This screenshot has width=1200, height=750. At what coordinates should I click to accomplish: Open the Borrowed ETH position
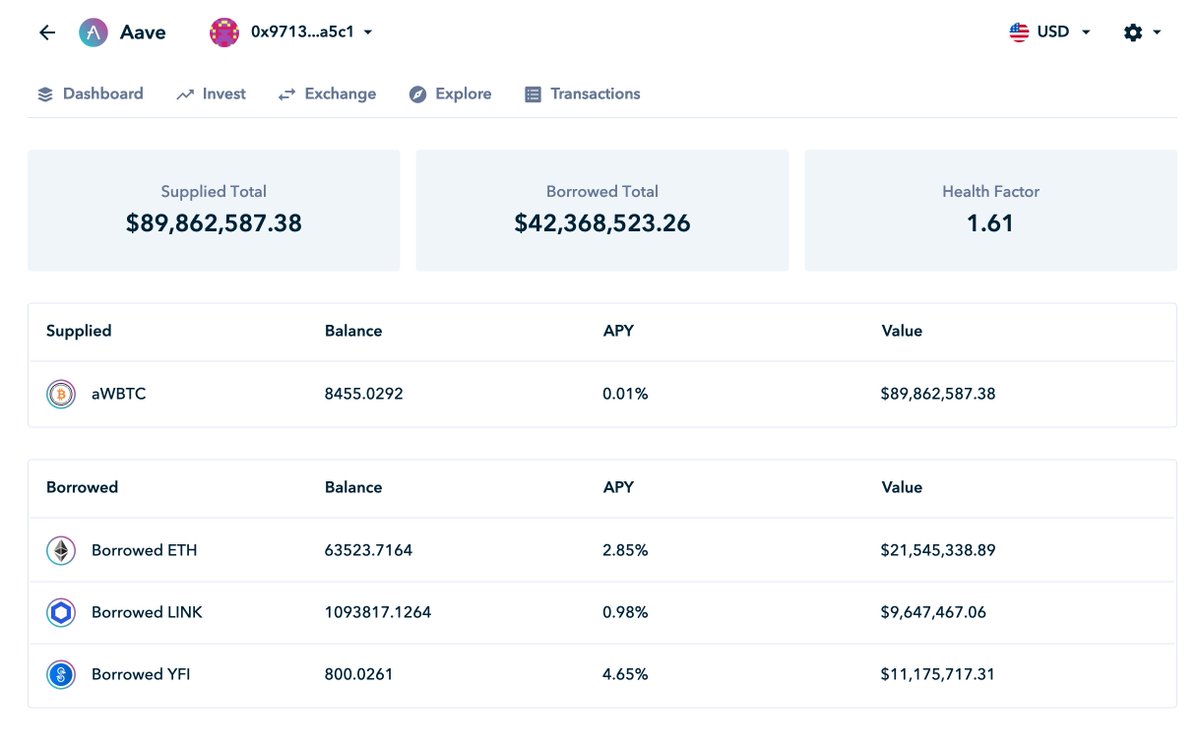pyautogui.click(x=144, y=550)
